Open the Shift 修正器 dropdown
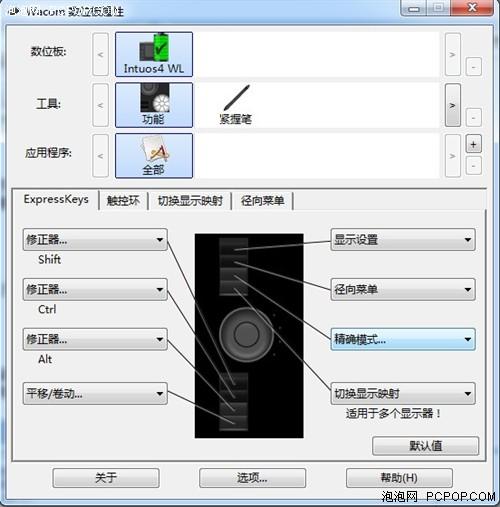The height and width of the screenshot is (507, 500). tap(95, 239)
